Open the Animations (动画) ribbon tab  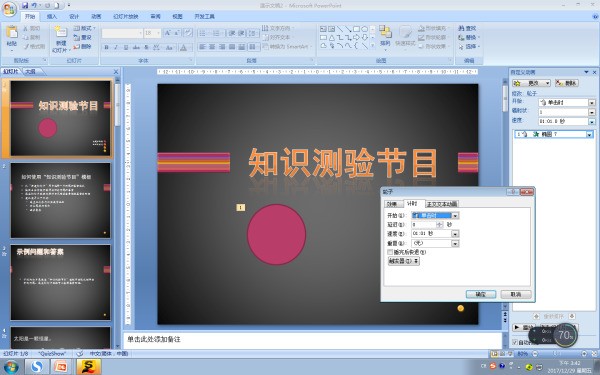(x=96, y=16)
